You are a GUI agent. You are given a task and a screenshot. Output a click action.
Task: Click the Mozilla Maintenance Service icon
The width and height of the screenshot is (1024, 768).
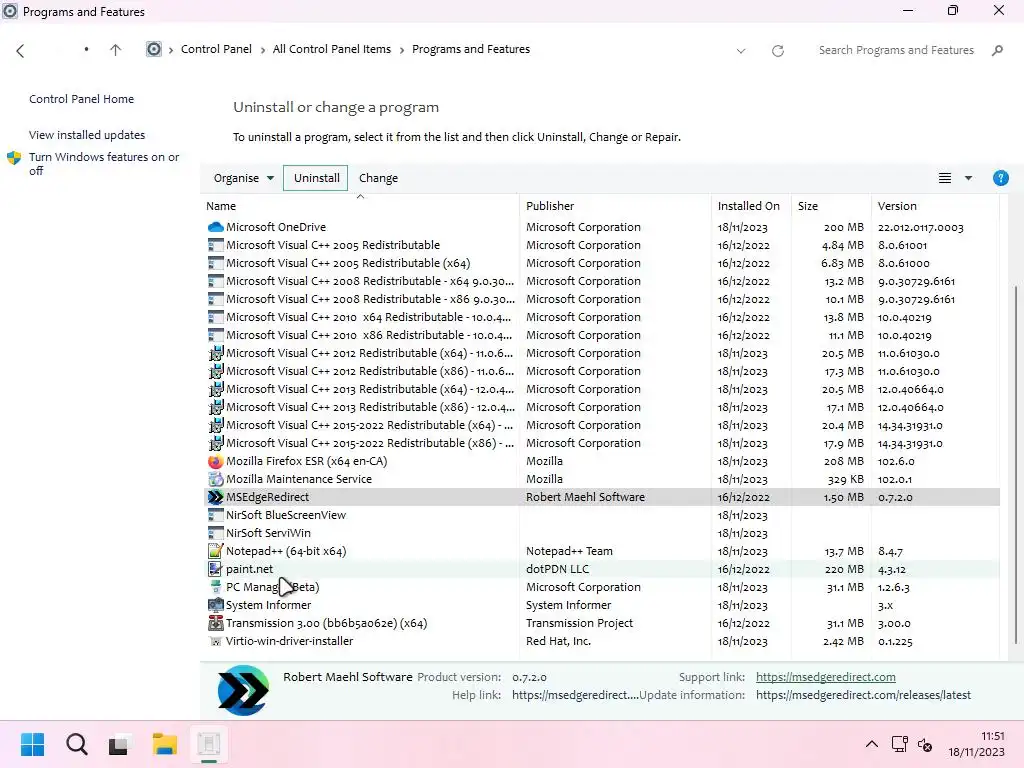(215, 479)
